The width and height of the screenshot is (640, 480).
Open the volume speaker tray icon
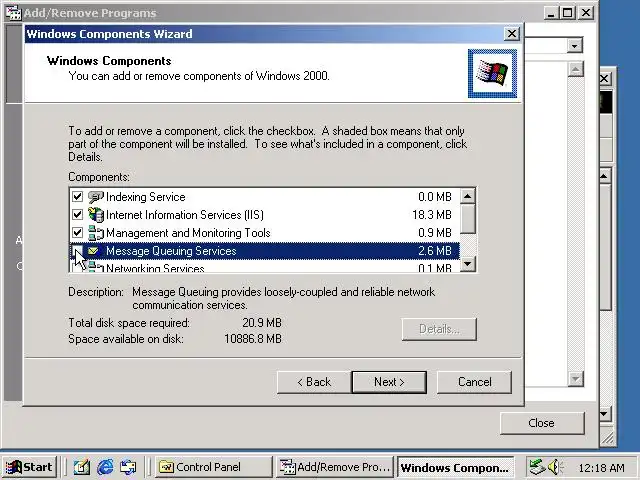coord(554,467)
